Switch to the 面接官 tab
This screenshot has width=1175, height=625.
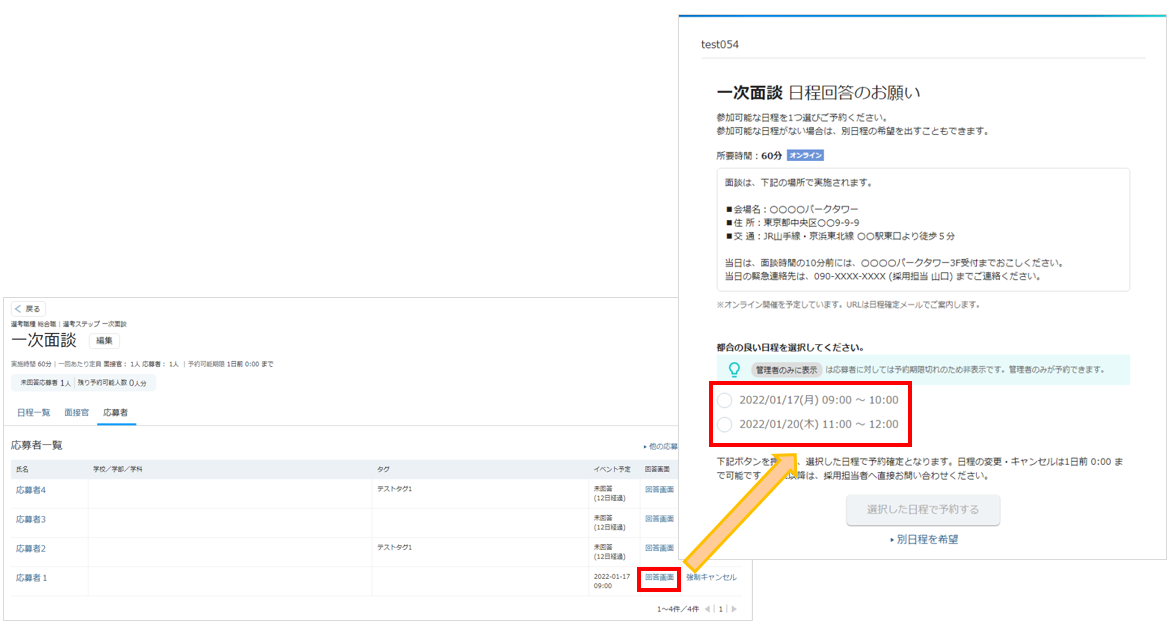[x=76, y=413]
